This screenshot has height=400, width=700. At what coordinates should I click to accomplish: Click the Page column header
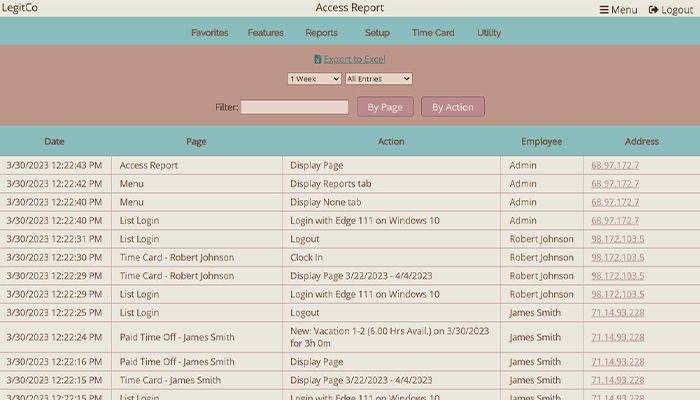pyautogui.click(x=196, y=142)
